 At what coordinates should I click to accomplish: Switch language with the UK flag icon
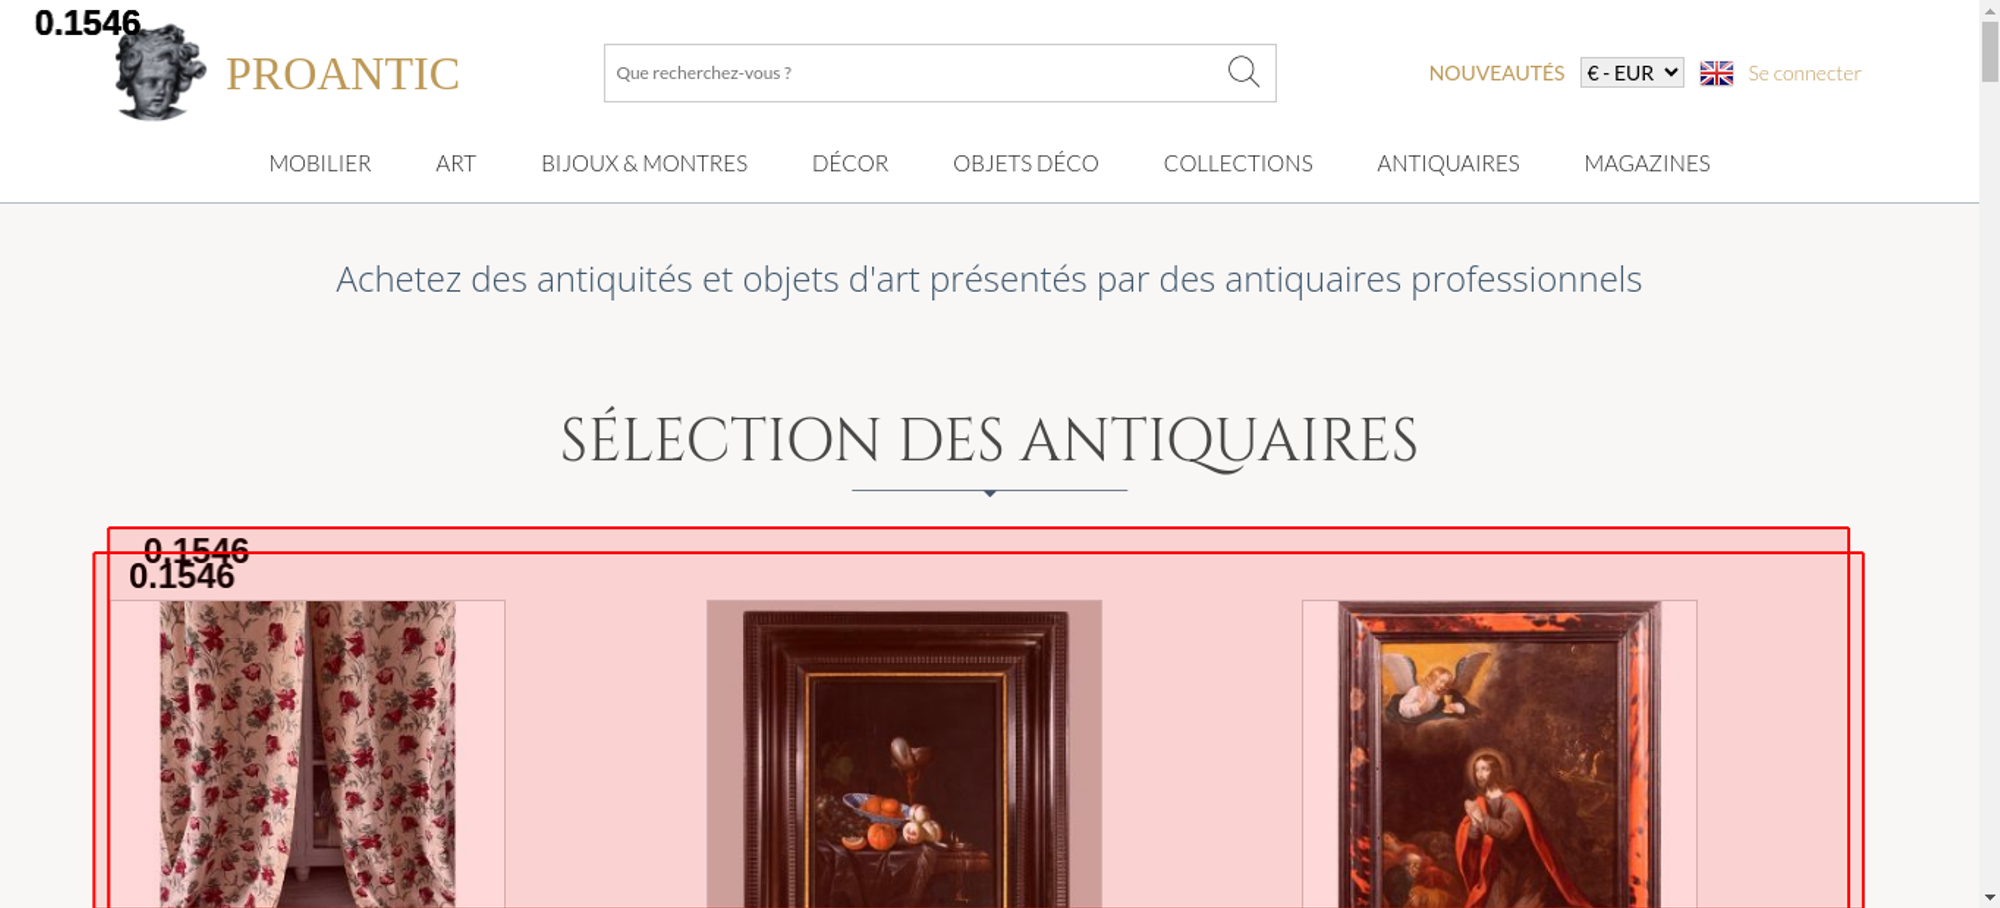tap(1716, 73)
